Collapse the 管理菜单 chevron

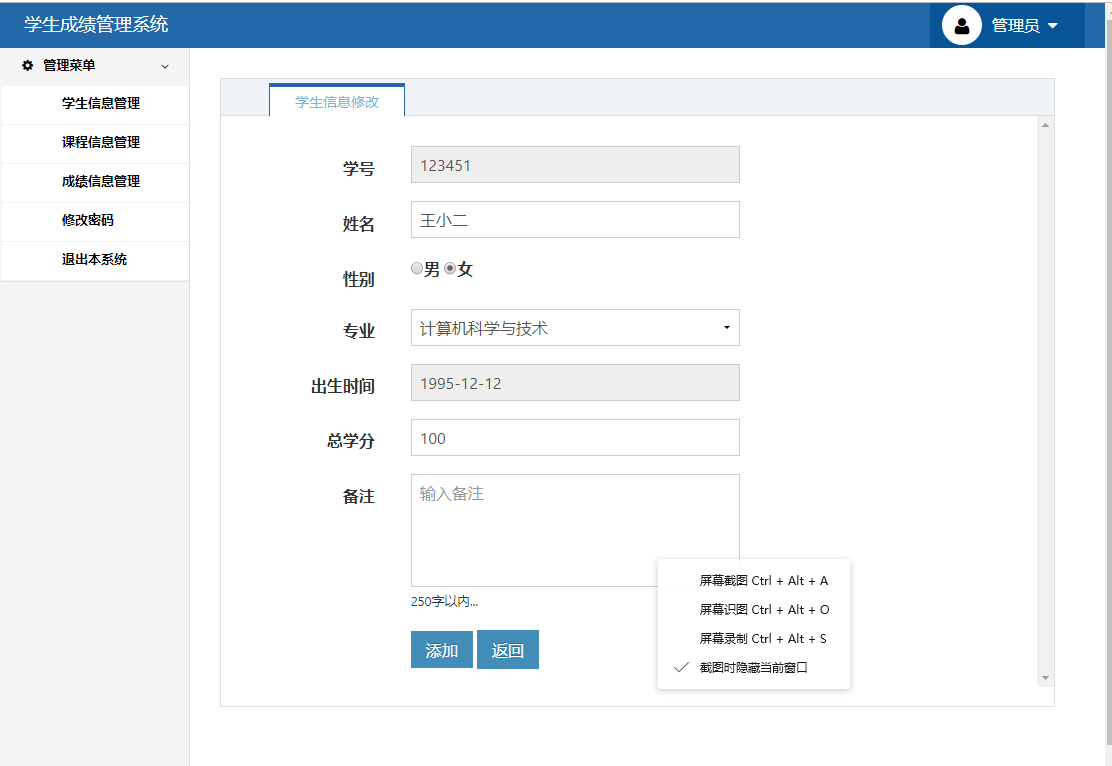tap(165, 67)
